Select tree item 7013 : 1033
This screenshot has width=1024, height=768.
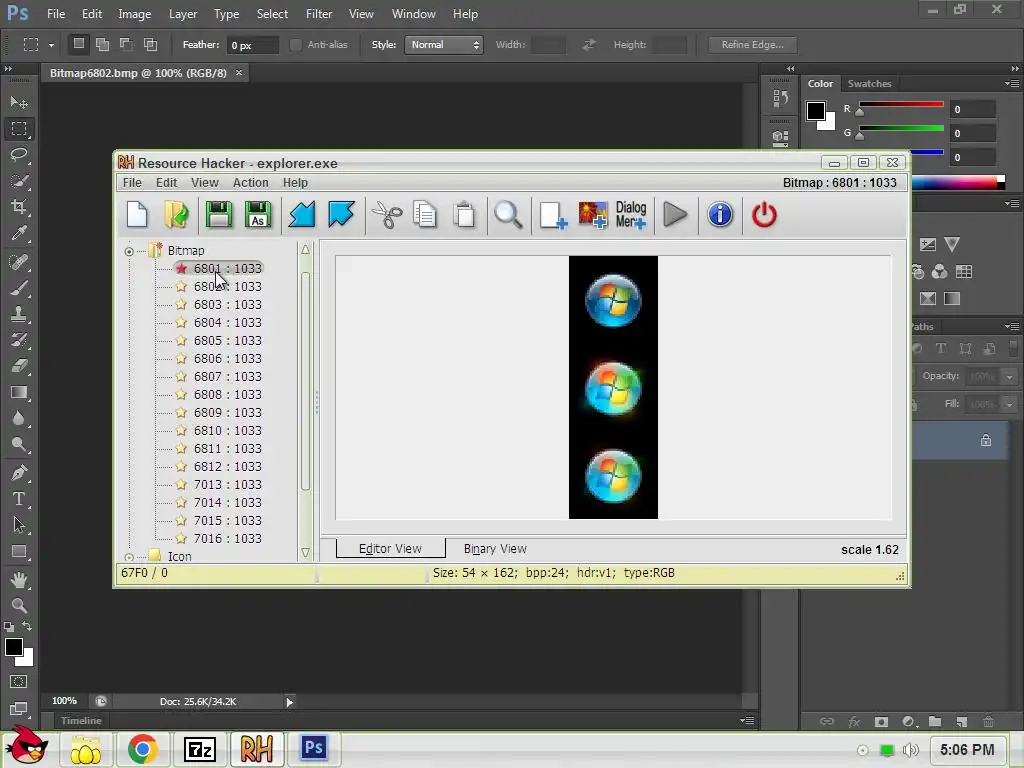pyautogui.click(x=227, y=485)
